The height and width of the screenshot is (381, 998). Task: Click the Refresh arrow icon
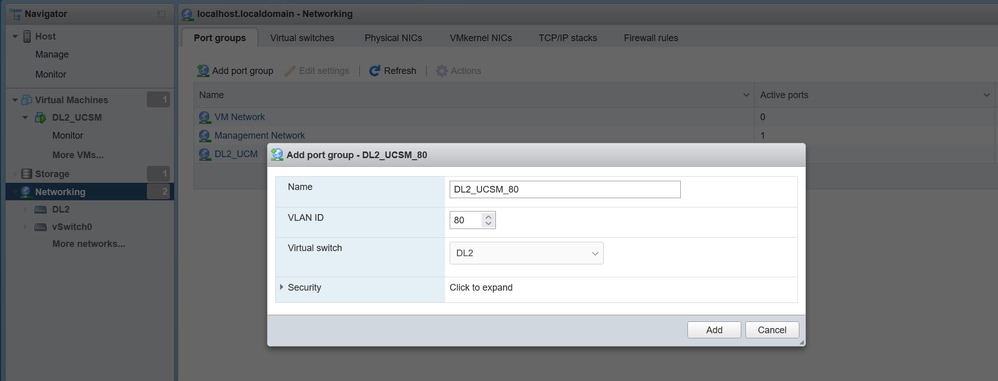374,71
